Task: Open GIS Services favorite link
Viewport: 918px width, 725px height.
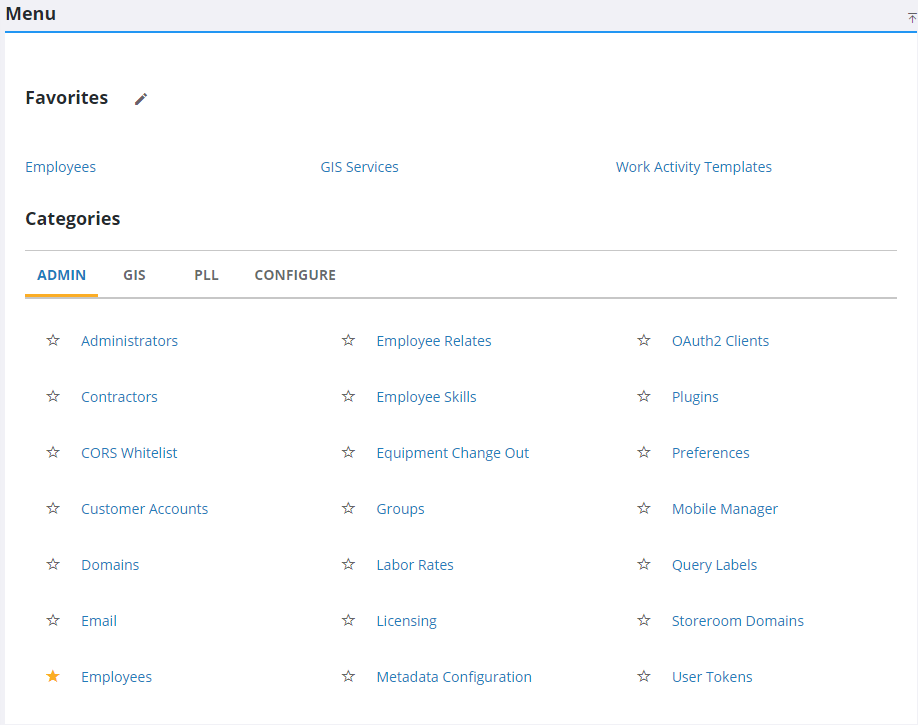Action: 359,167
